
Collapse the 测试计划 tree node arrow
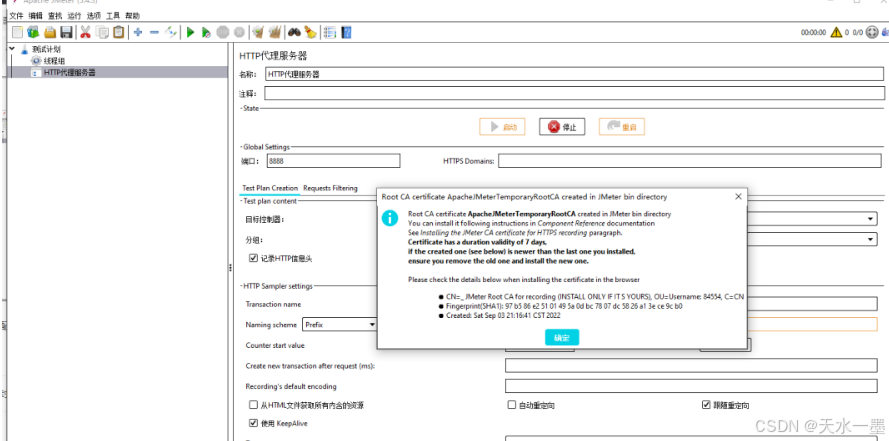pyautogui.click(x=12, y=49)
